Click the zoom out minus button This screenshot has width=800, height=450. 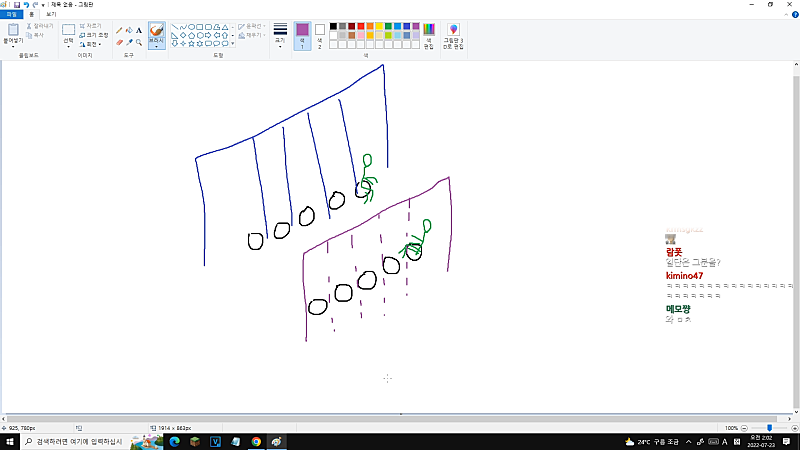tap(744, 428)
